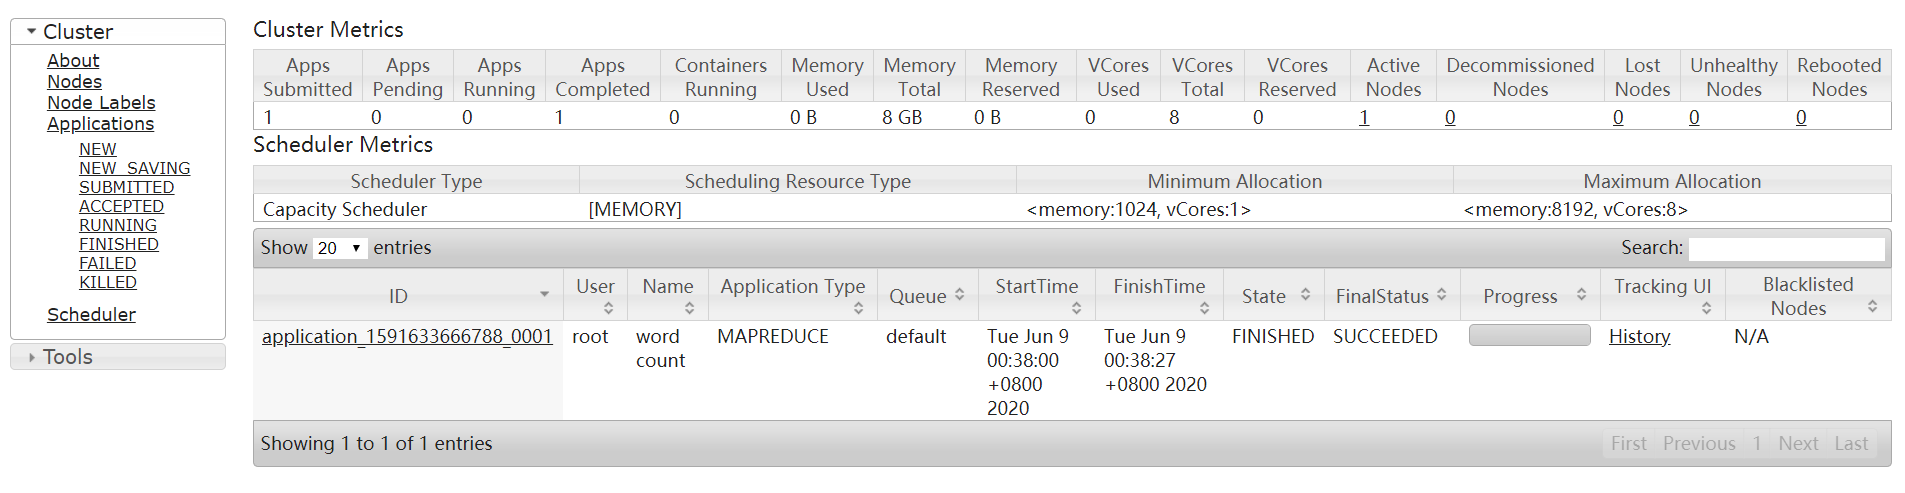Image resolution: width=1905 pixels, height=493 pixels.
Task: Click the Active Nodes count link
Action: (x=1364, y=117)
